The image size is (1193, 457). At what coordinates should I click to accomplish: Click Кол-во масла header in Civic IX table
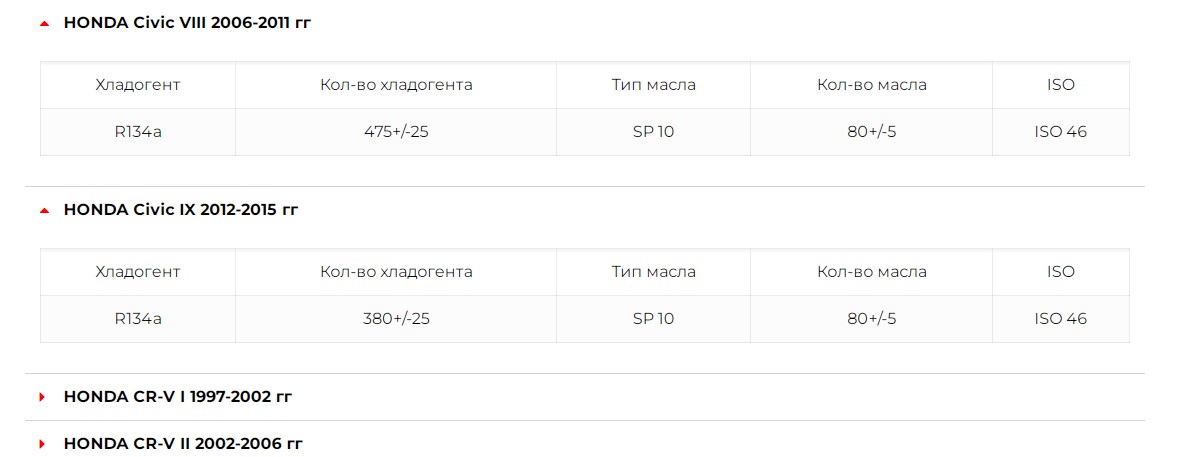pos(872,272)
